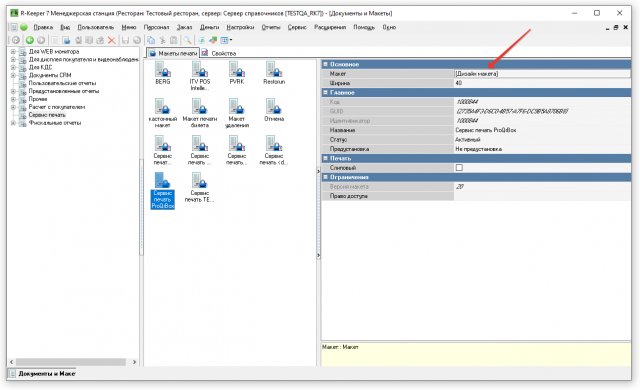Select the Макет печати билета icon

200,113
